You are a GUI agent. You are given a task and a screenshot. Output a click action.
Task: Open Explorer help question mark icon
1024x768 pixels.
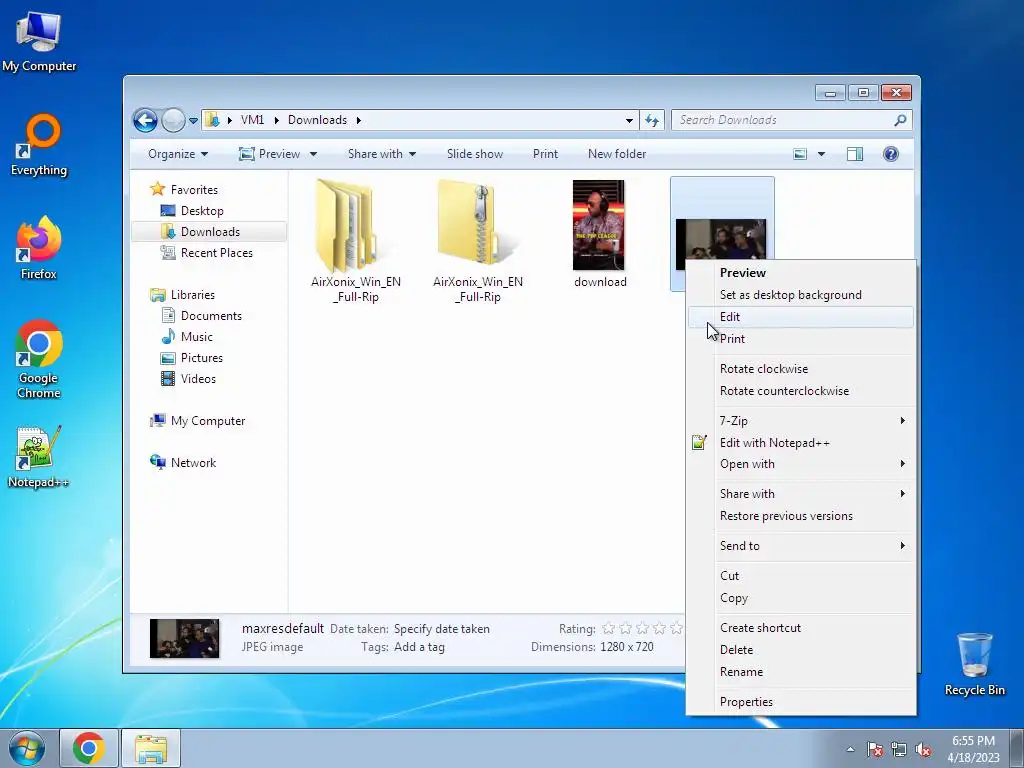pos(891,154)
